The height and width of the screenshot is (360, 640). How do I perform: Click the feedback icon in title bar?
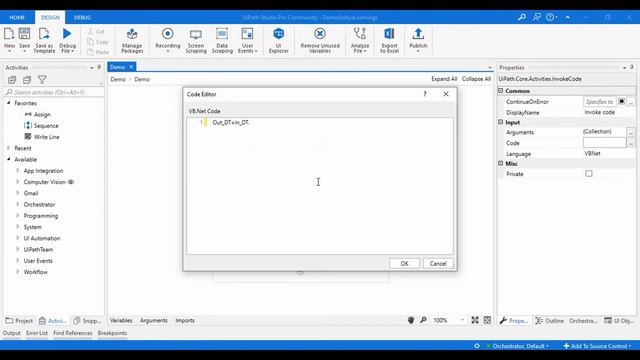(x=537, y=17)
